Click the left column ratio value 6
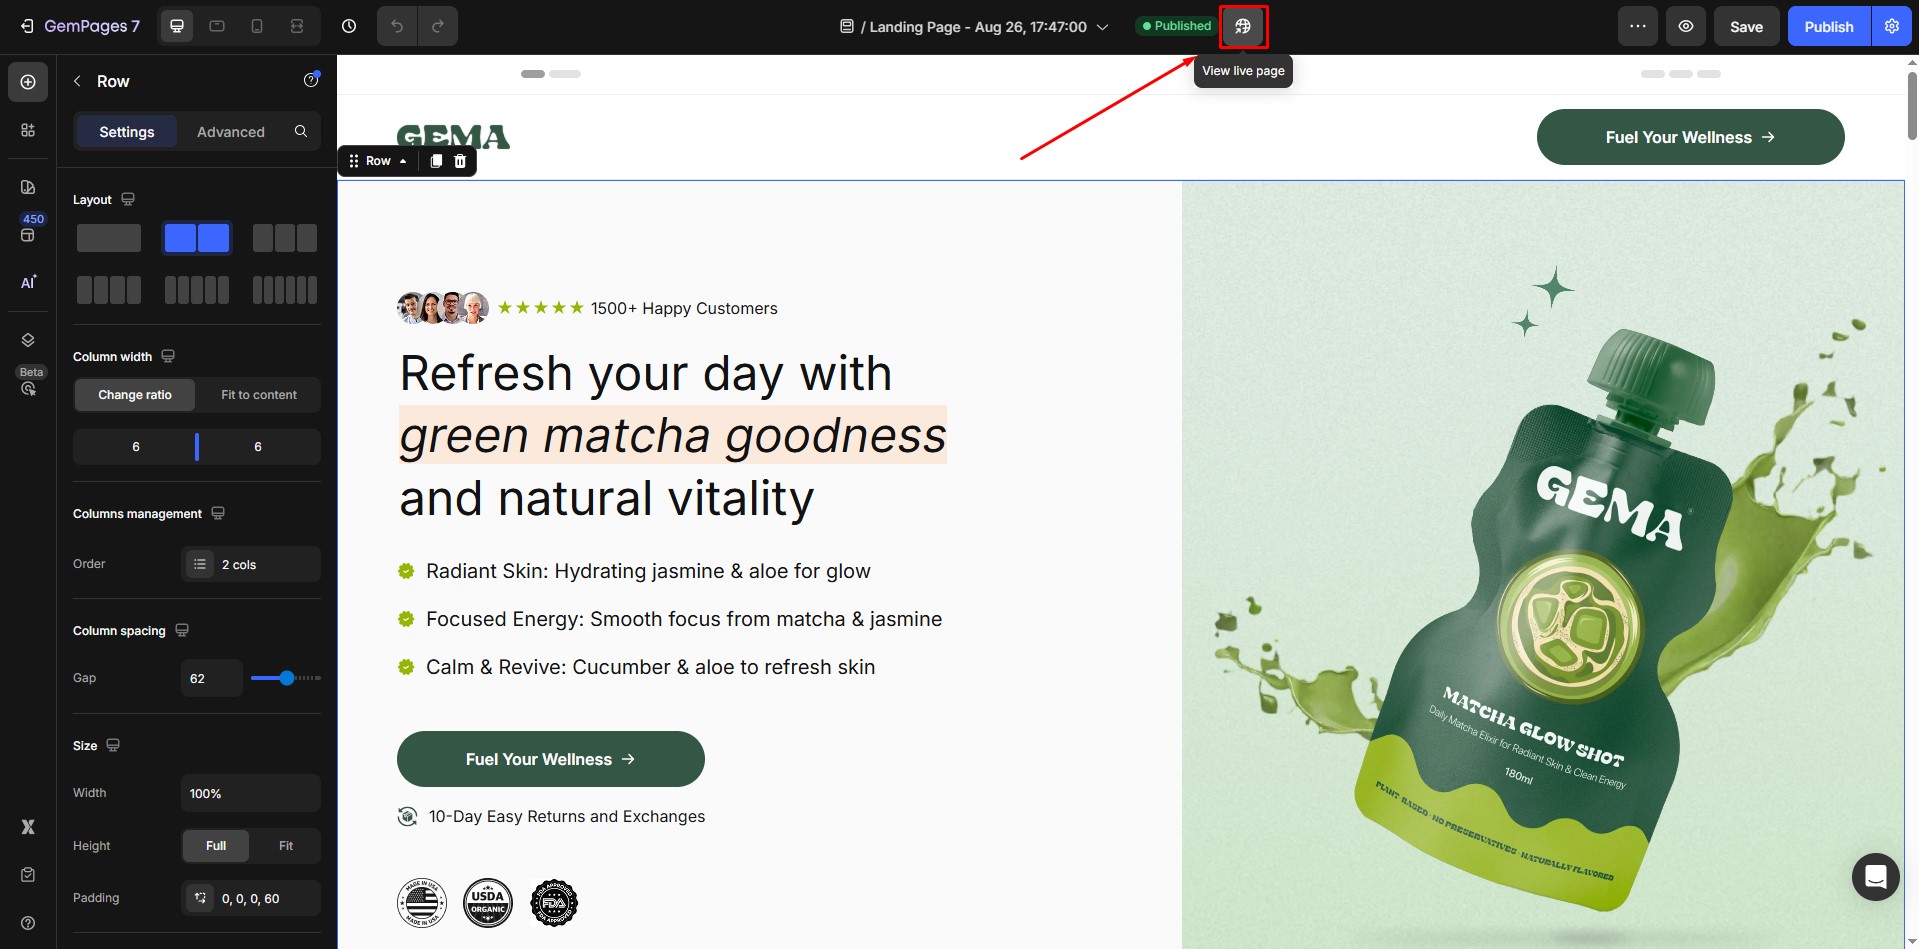1919x949 pixels. (x=136, y=447)
